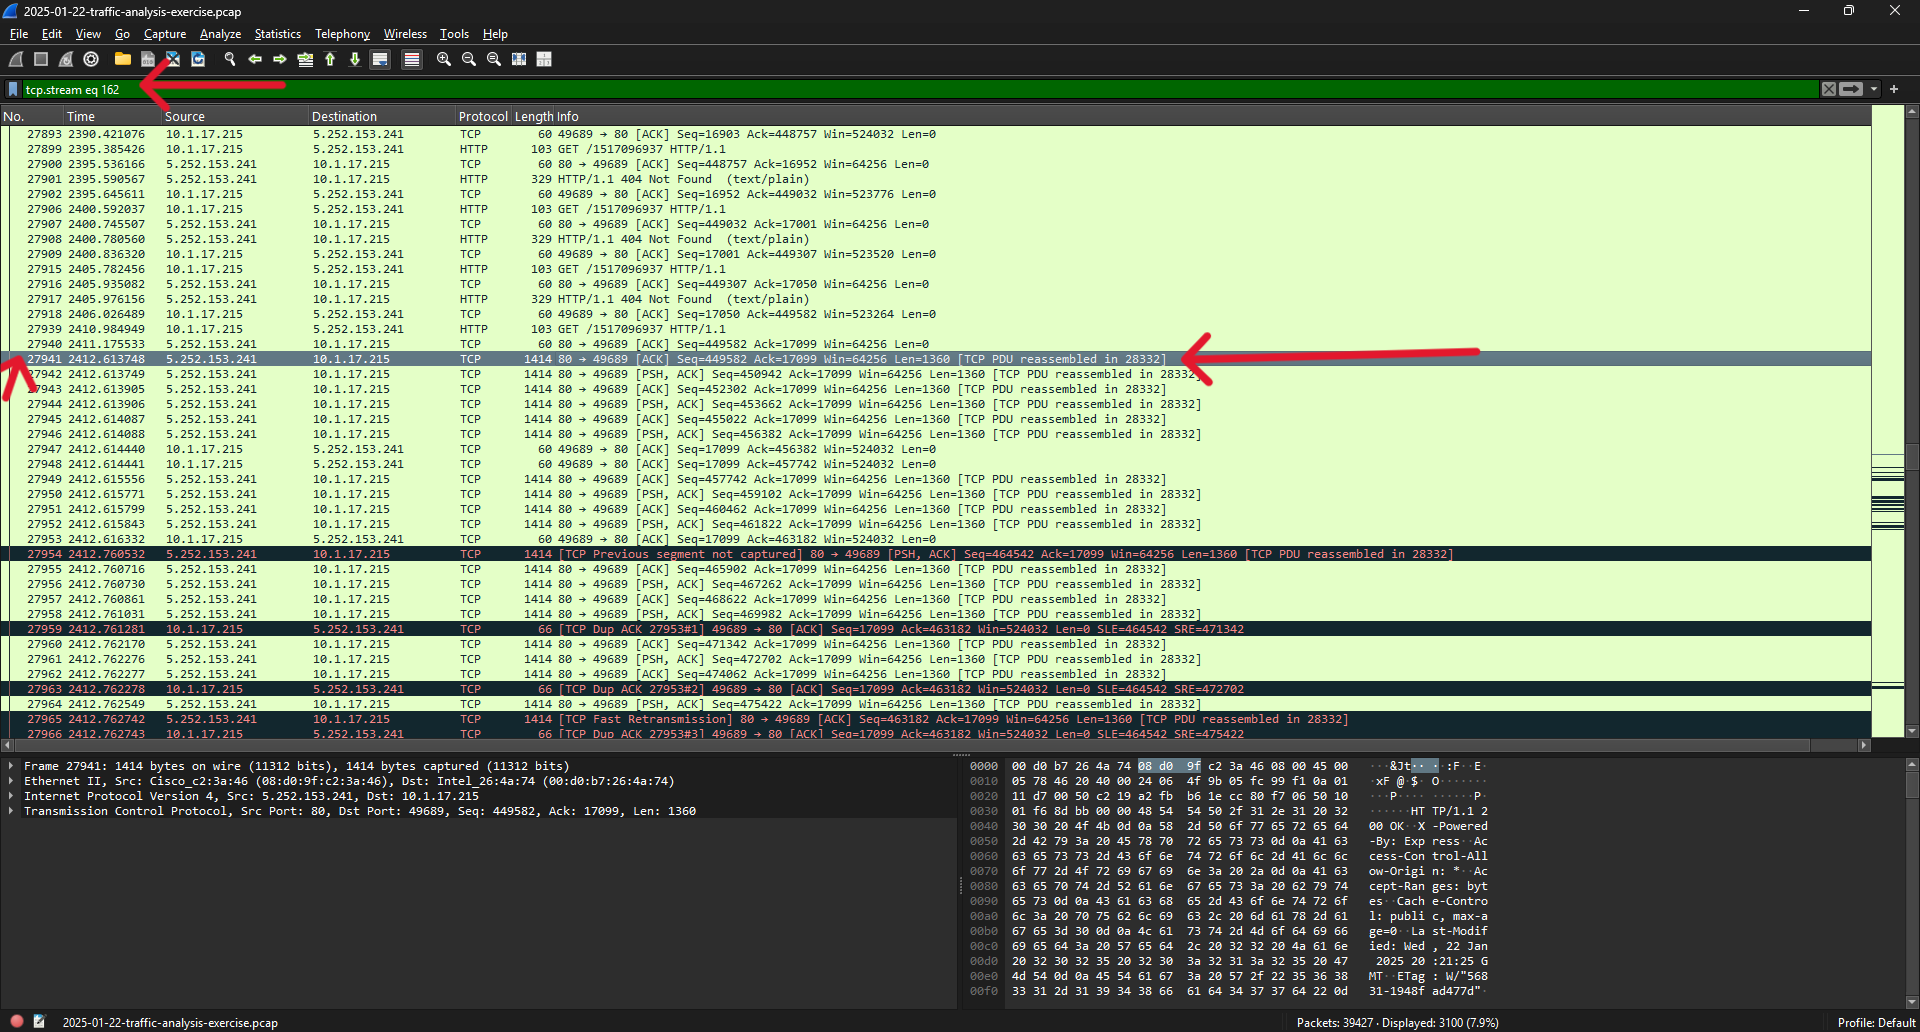This screenshot has height=1032, width=1920.
Task: Click the Find packet magnifier icon
Action: [x=230, y=59]
